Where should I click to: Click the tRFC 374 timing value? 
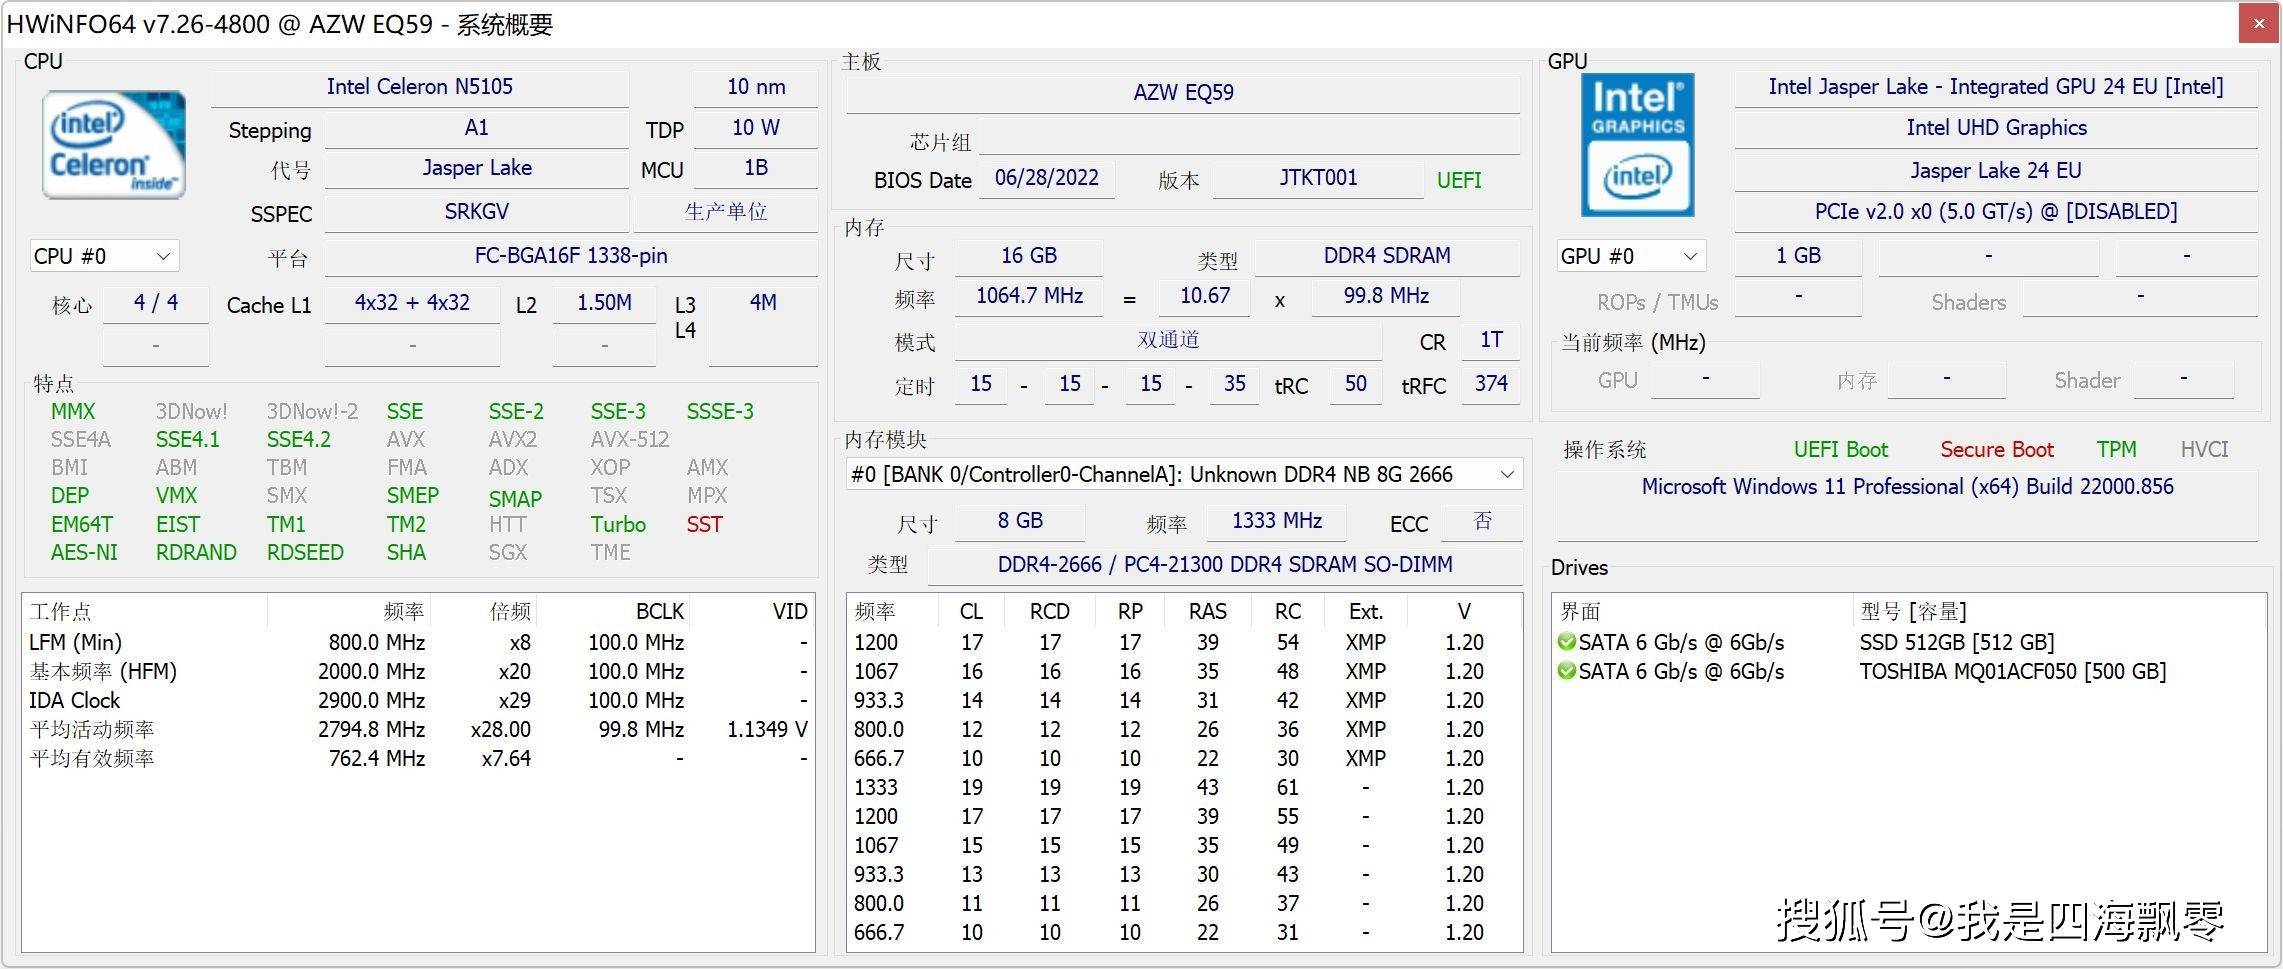[1491, 384]
